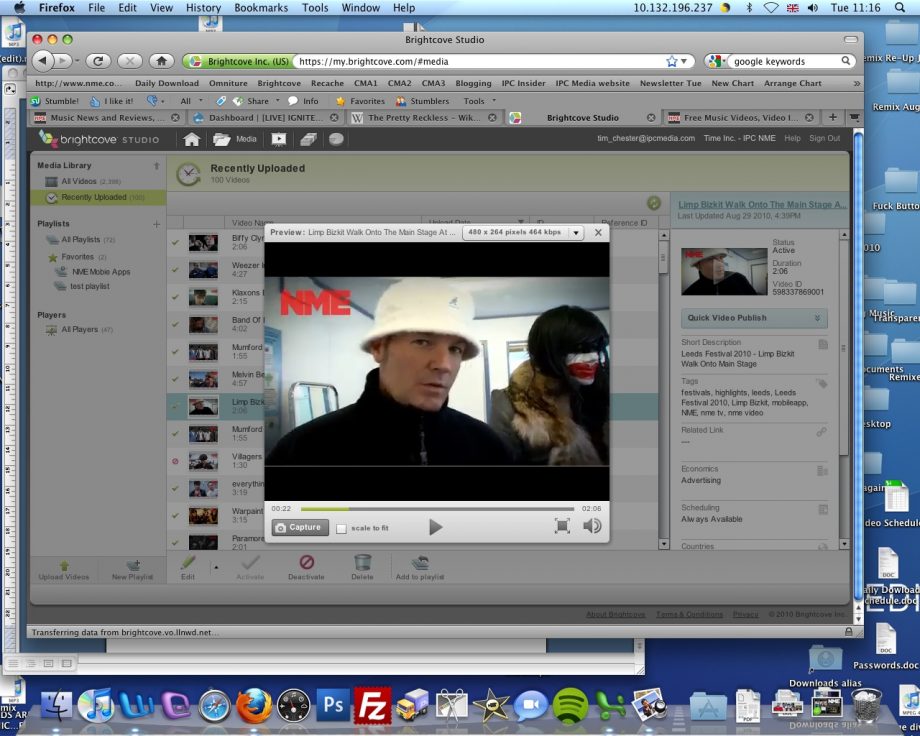Open a new Firefox tab
Image resolution: width=920 pixels, height=736 pixels.
pos(833,117)
